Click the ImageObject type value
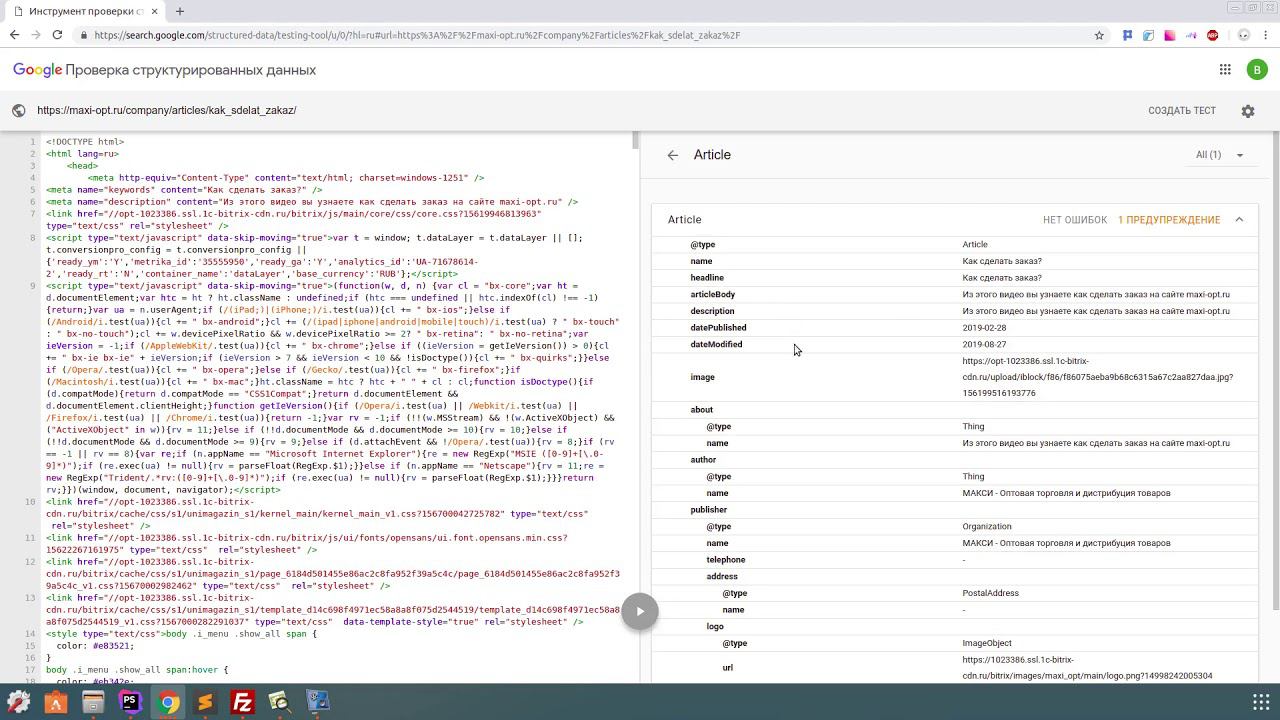Viewport: 1280px width, 720px height. (x=988, y=643)
